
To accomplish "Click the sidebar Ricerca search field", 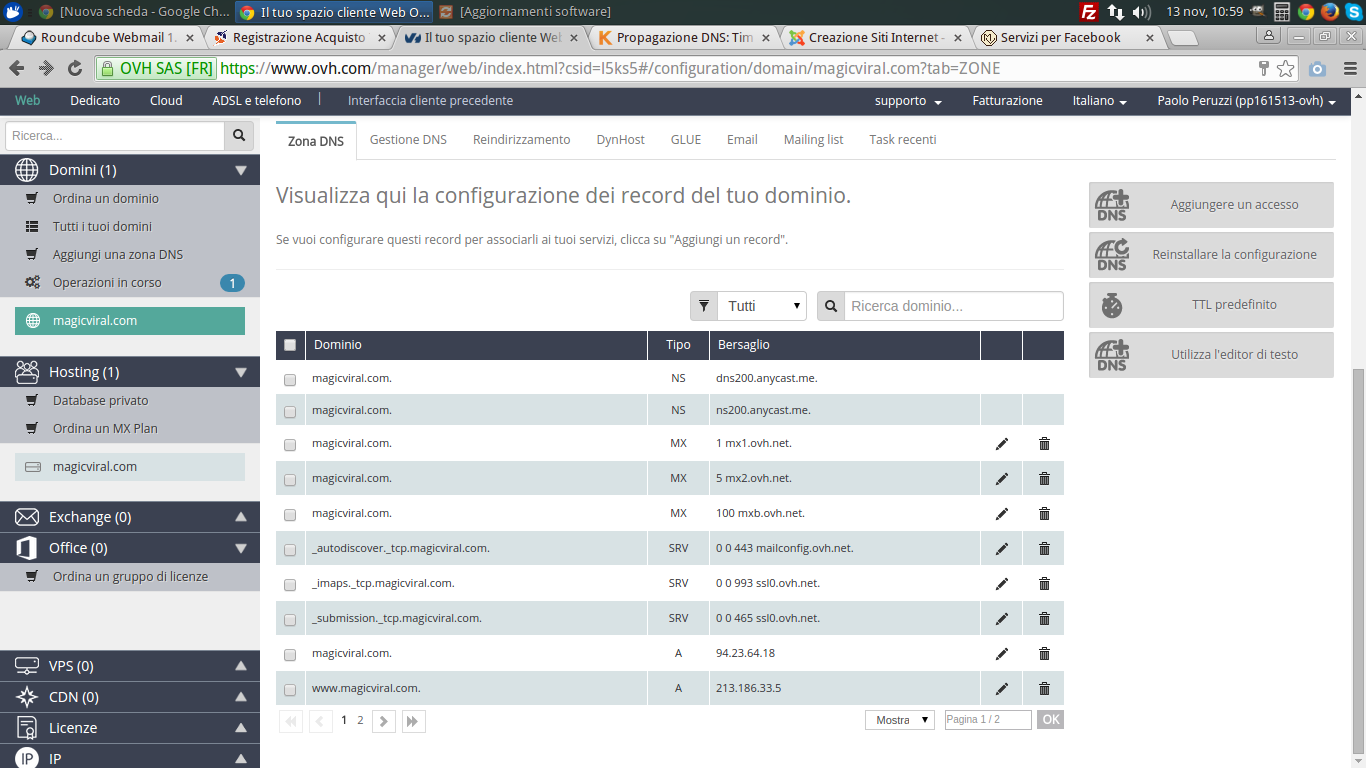I will (x=115, y=136).
